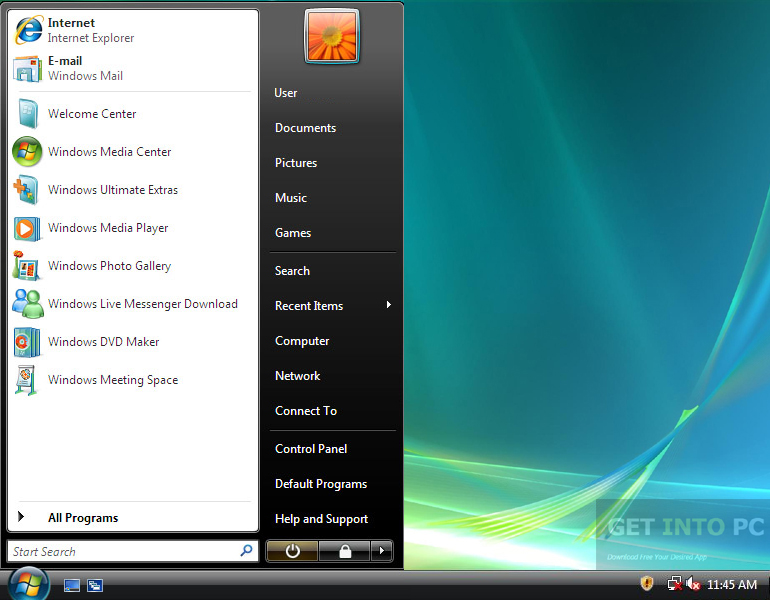Click the lock button in Start menu
Viewport: 770px width, 600px height.
345,551
